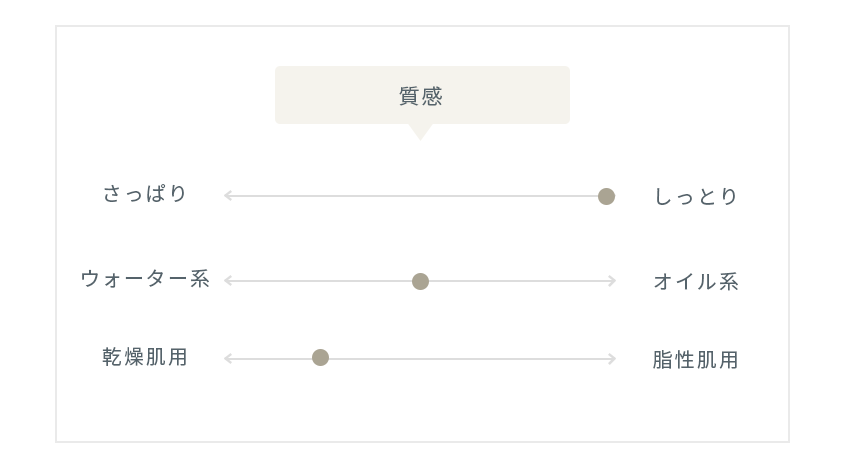Click 乾燥肌用 scale line right of its dot
Screen dimensions: 846x468
tap(464, 358)
